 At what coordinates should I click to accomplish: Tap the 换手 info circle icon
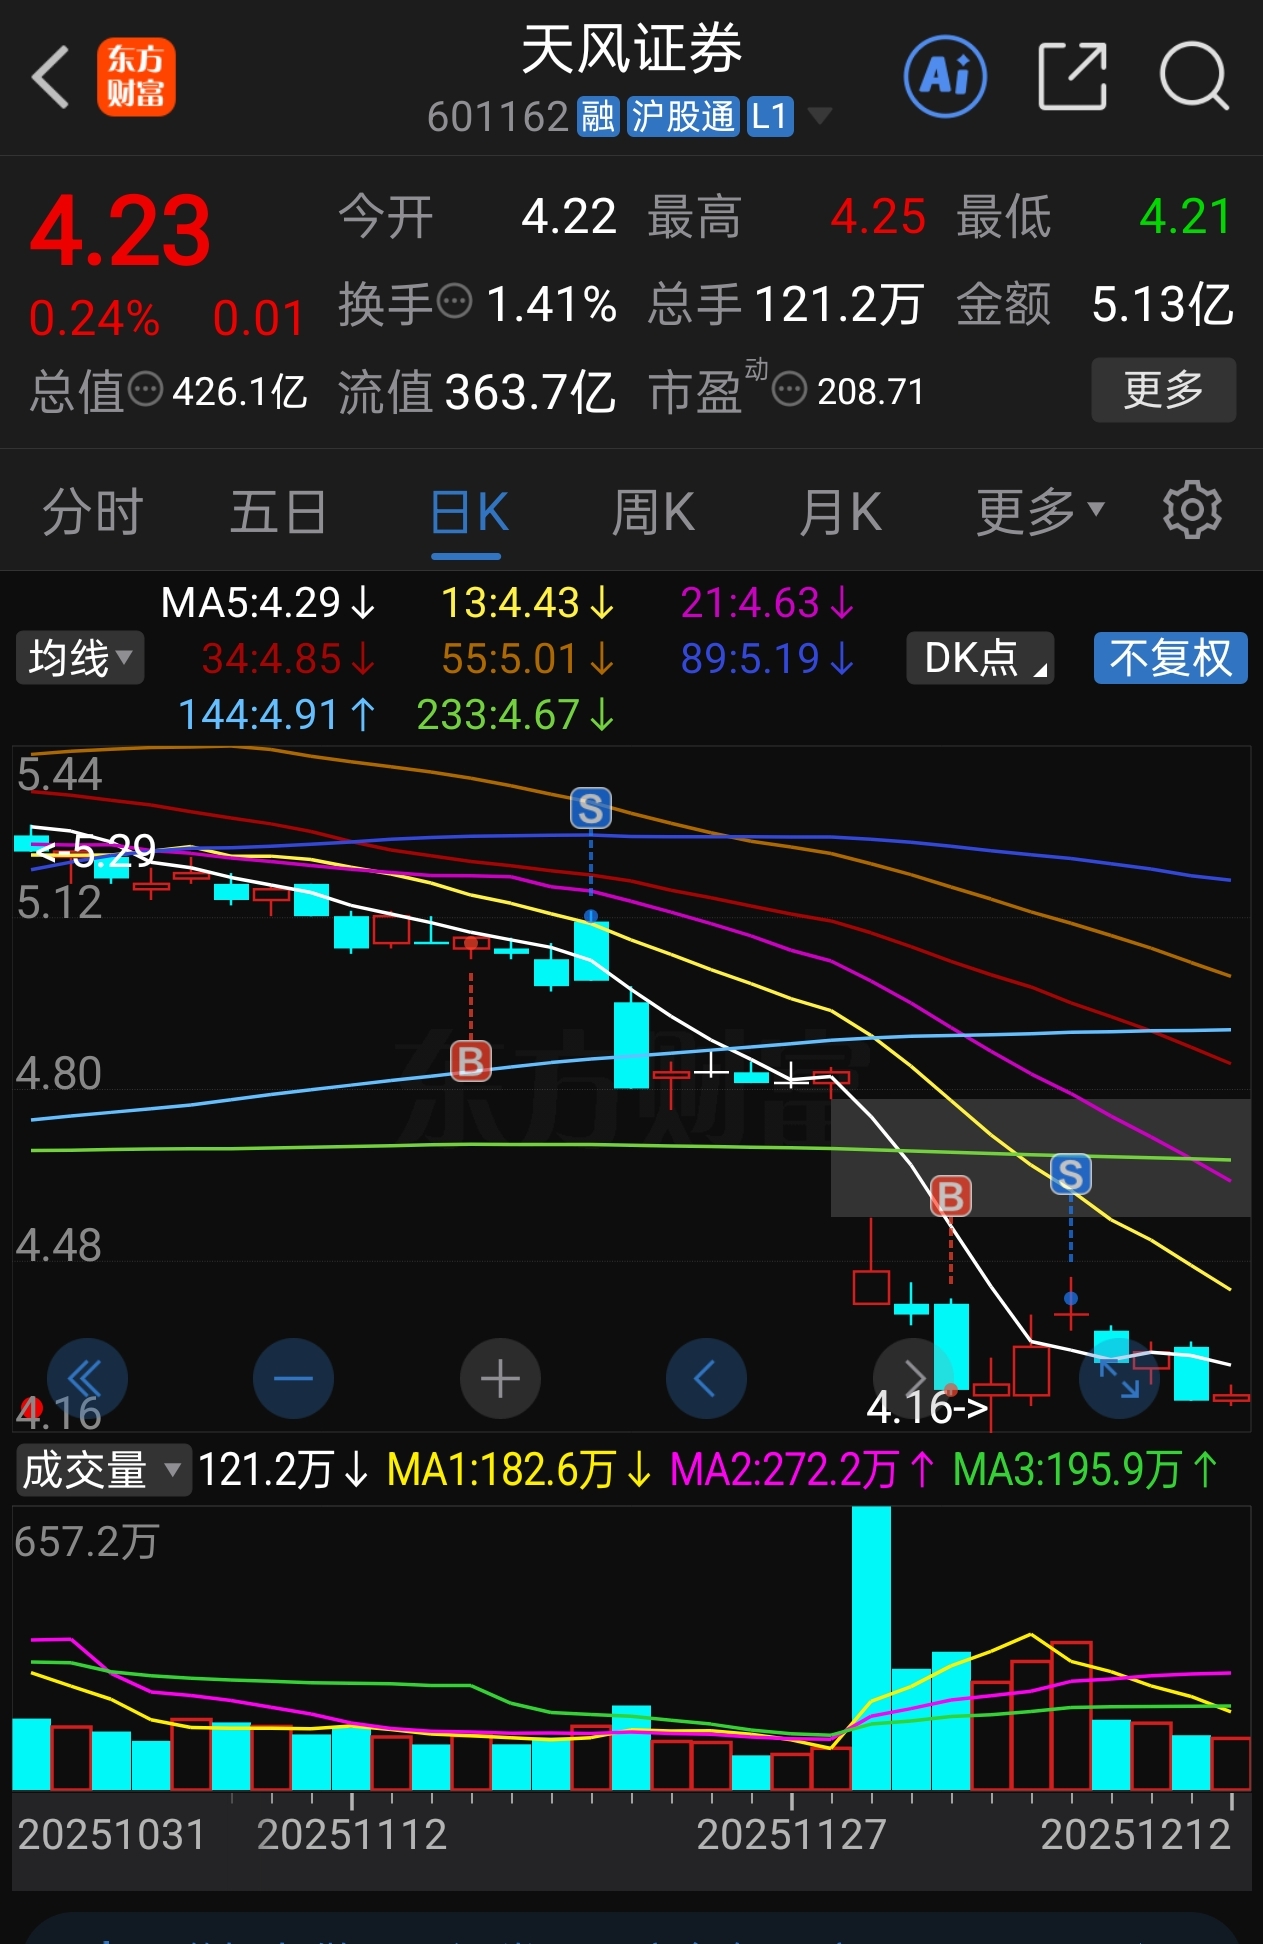click(x=455, y=301)
